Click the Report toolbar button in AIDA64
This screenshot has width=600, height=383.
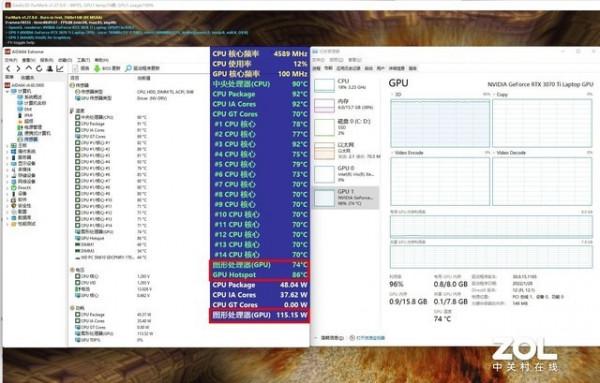[81, 68]
